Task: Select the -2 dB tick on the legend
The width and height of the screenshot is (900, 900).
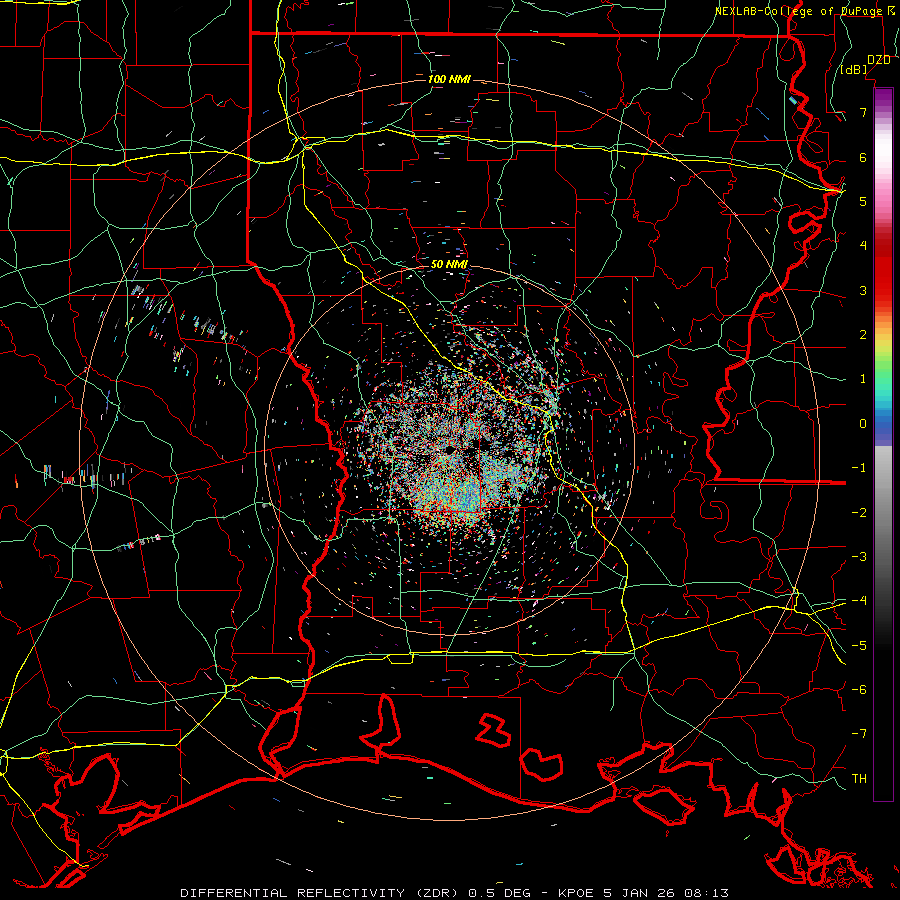Action: [859, 513]
